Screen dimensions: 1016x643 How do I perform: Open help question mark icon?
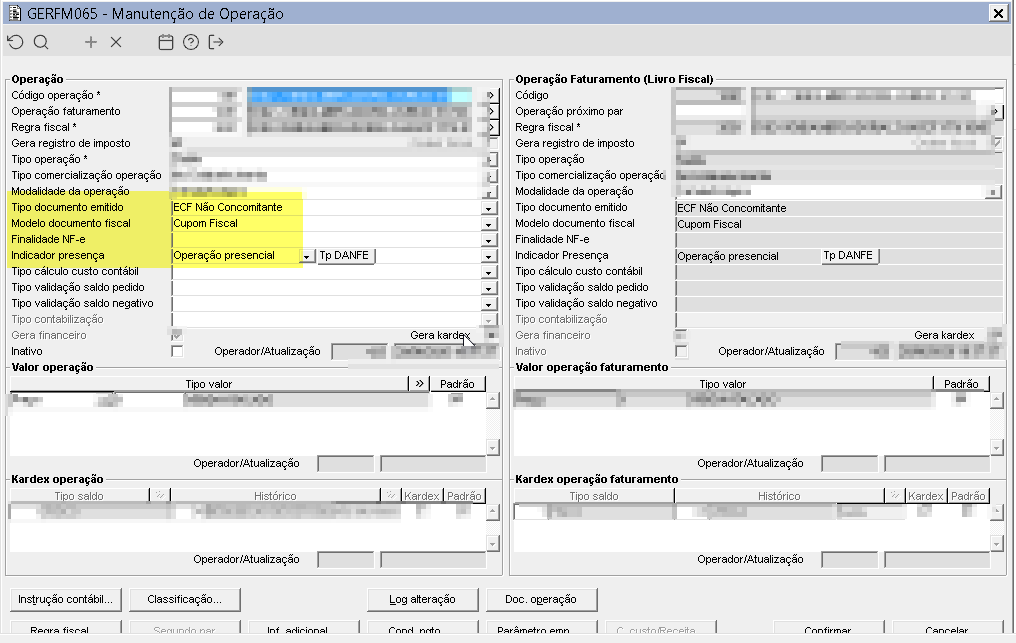(190, 42)
